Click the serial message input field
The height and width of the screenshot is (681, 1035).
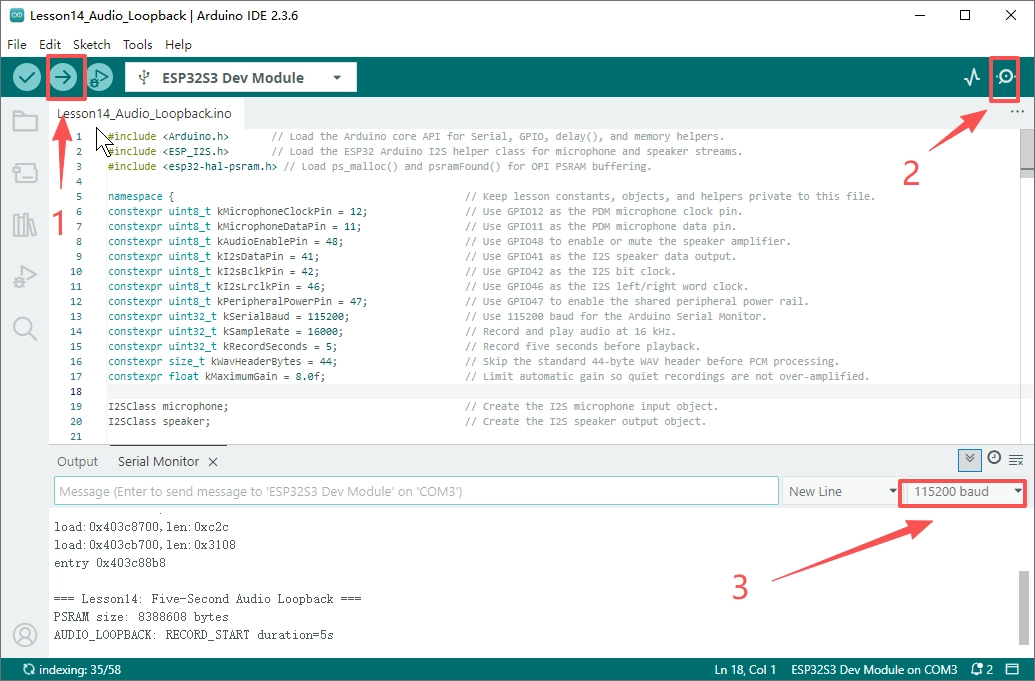pyautogui.click(x=417, y=492)
